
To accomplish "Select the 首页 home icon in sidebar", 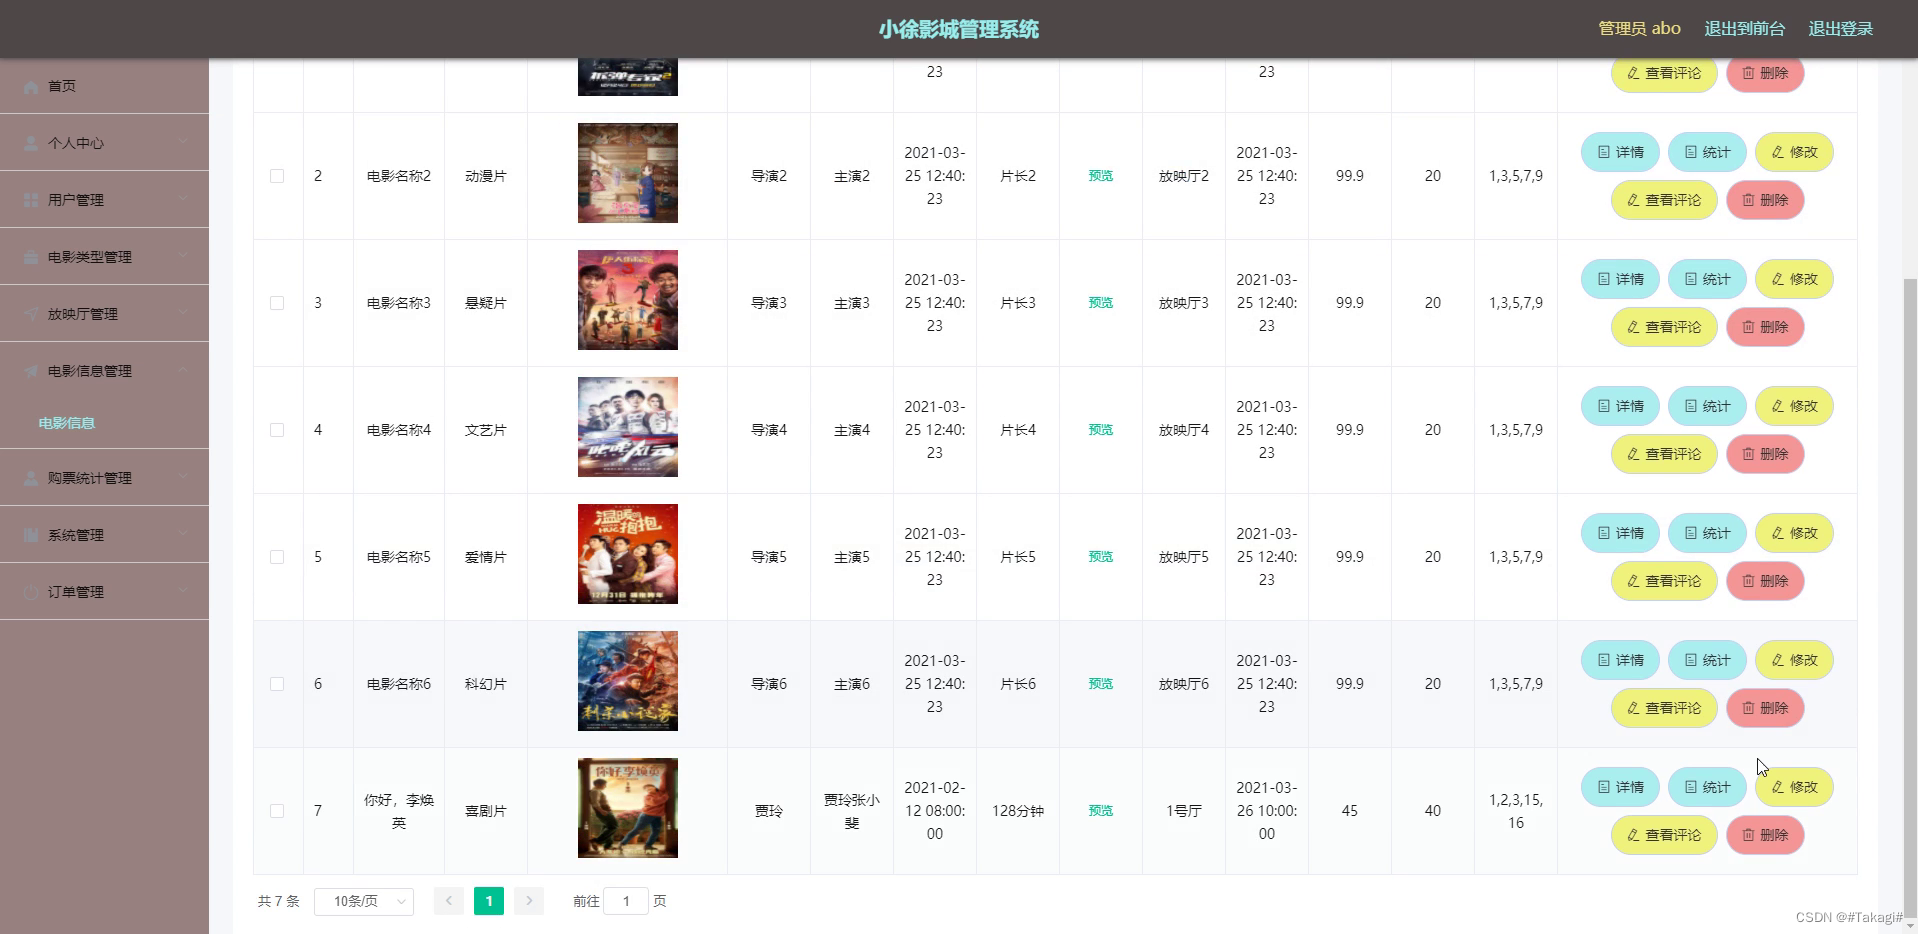I will pos(31,86).
